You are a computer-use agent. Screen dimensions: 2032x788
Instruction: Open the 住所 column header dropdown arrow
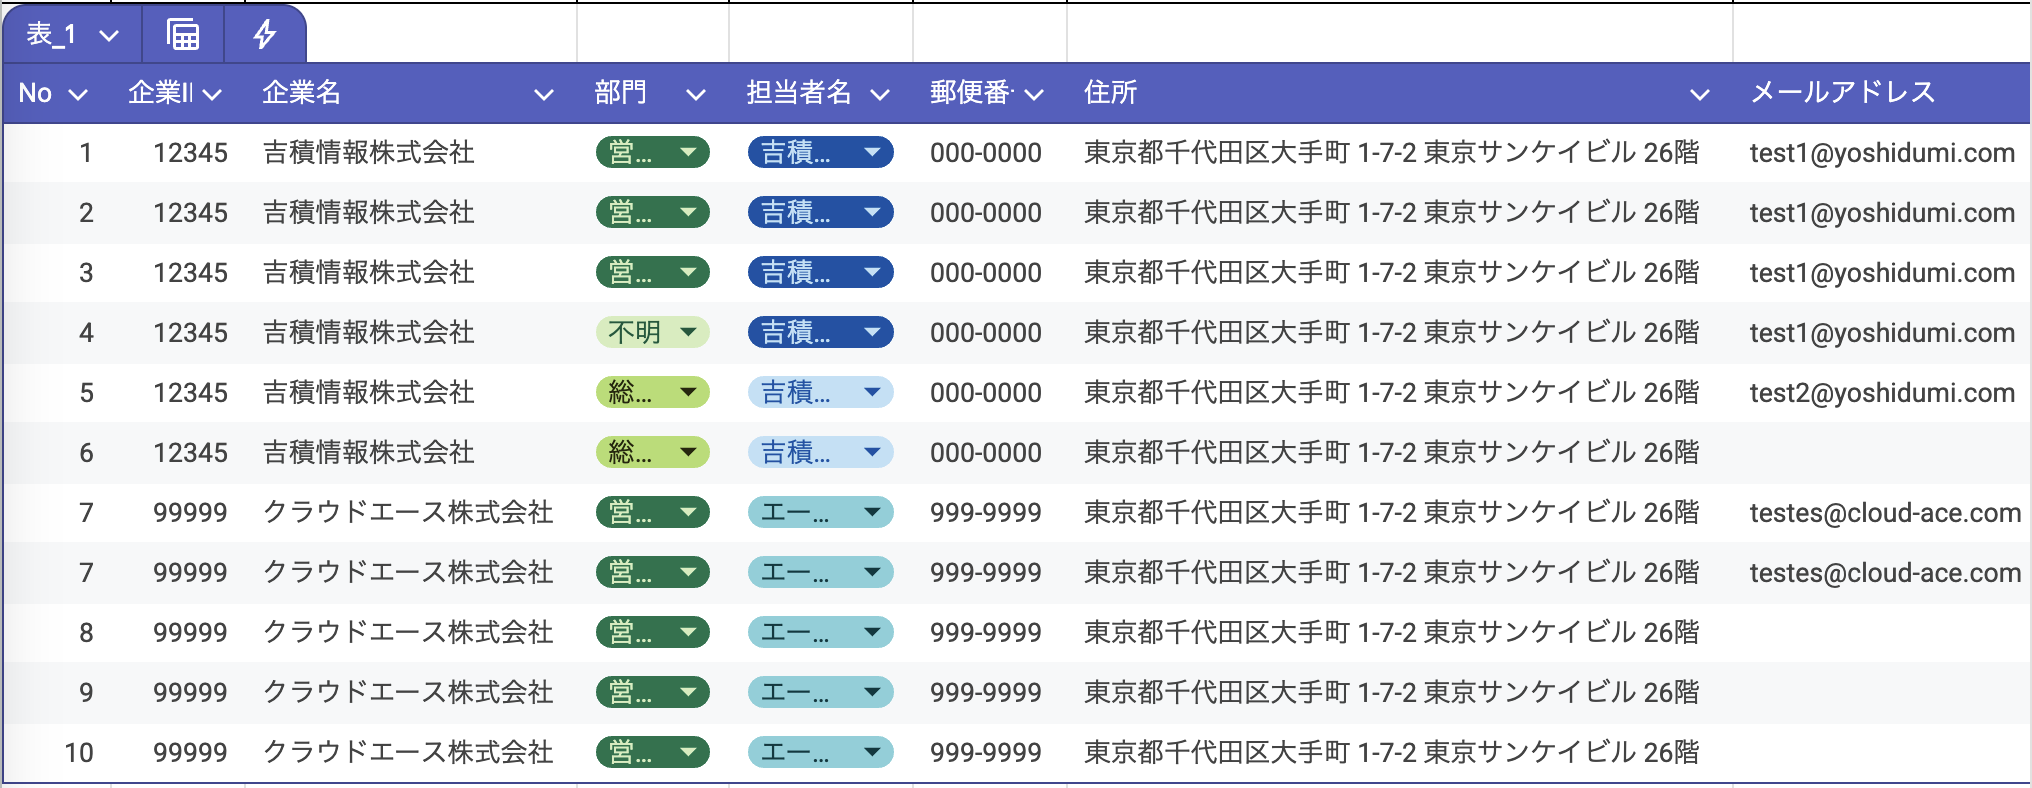tap(1698, 94)
